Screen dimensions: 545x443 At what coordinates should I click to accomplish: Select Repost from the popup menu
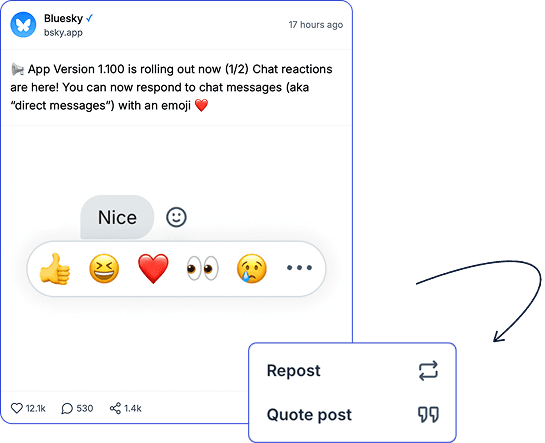click(352, 371)
